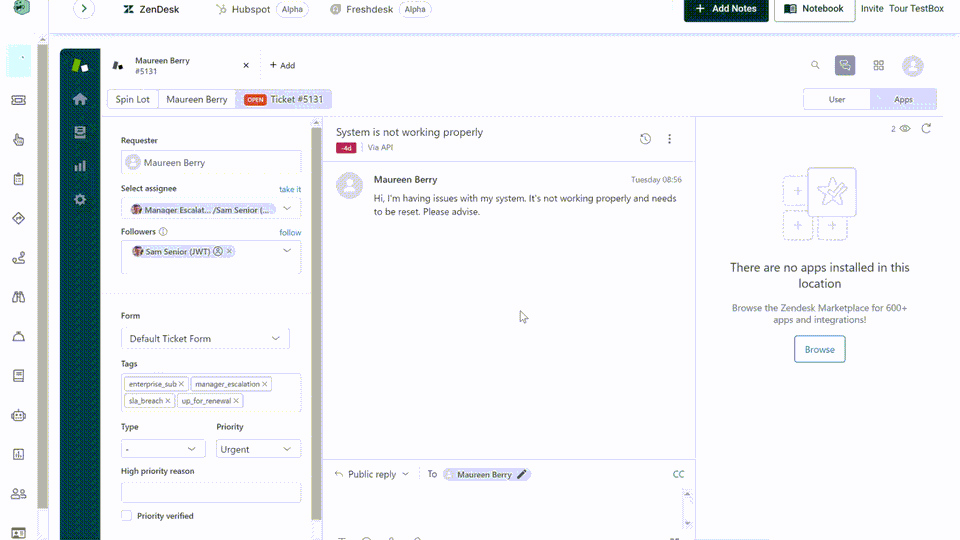
Task: Click the ticket form panel scrollbar
Action: [x=316, y=321]
